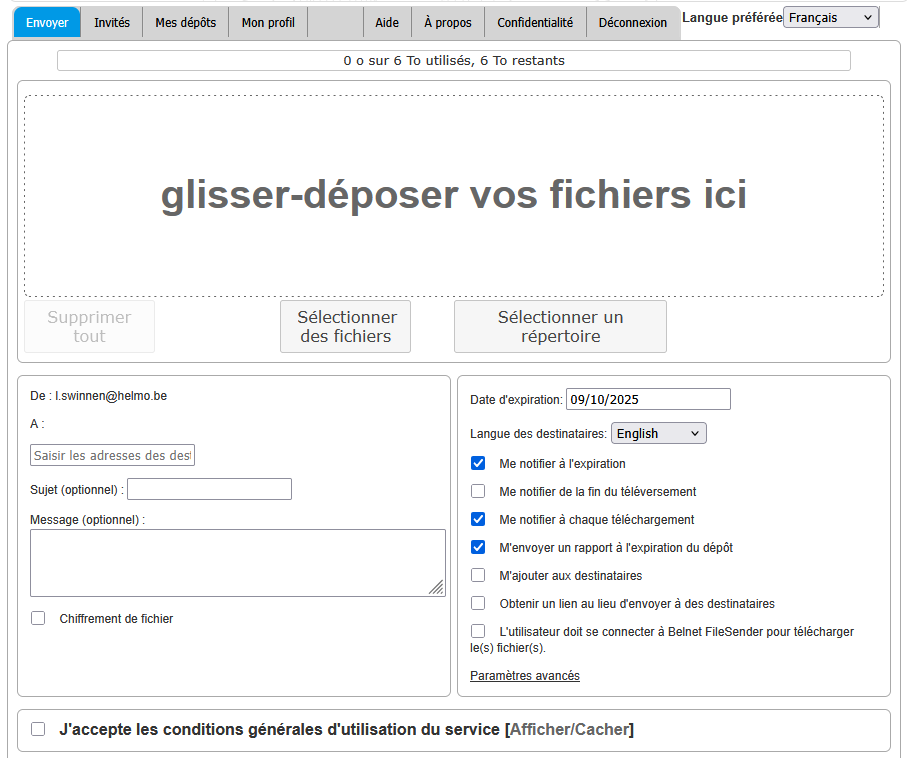Click Sélectionner un répertoire button
The image size is (913, 758).
[560, 327]
